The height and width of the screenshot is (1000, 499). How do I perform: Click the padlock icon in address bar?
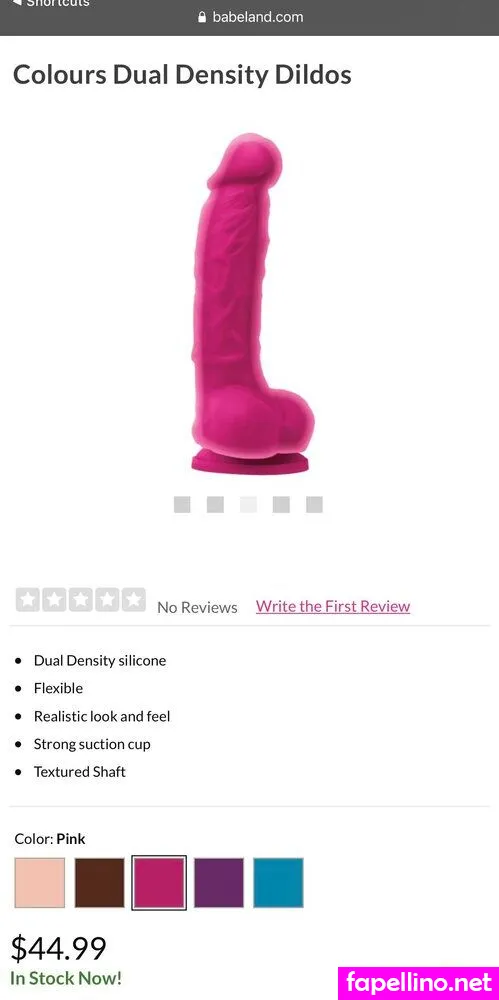click(203, 17)
